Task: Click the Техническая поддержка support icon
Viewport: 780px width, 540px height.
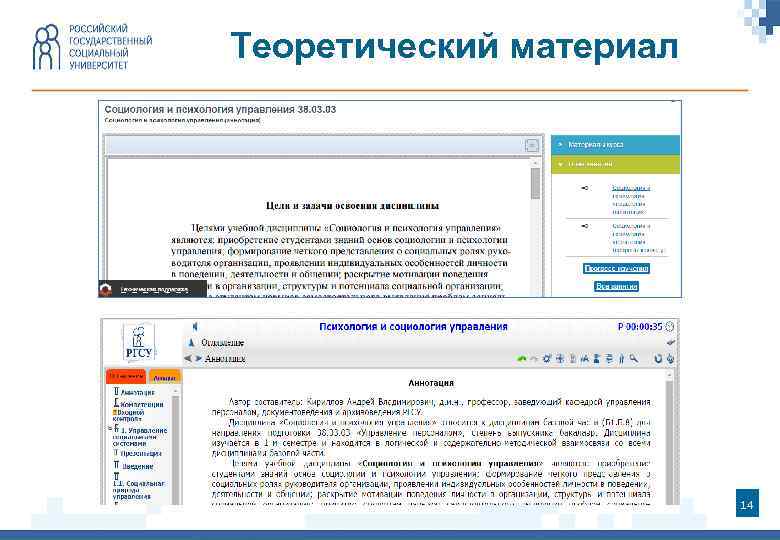Action: 105,289
